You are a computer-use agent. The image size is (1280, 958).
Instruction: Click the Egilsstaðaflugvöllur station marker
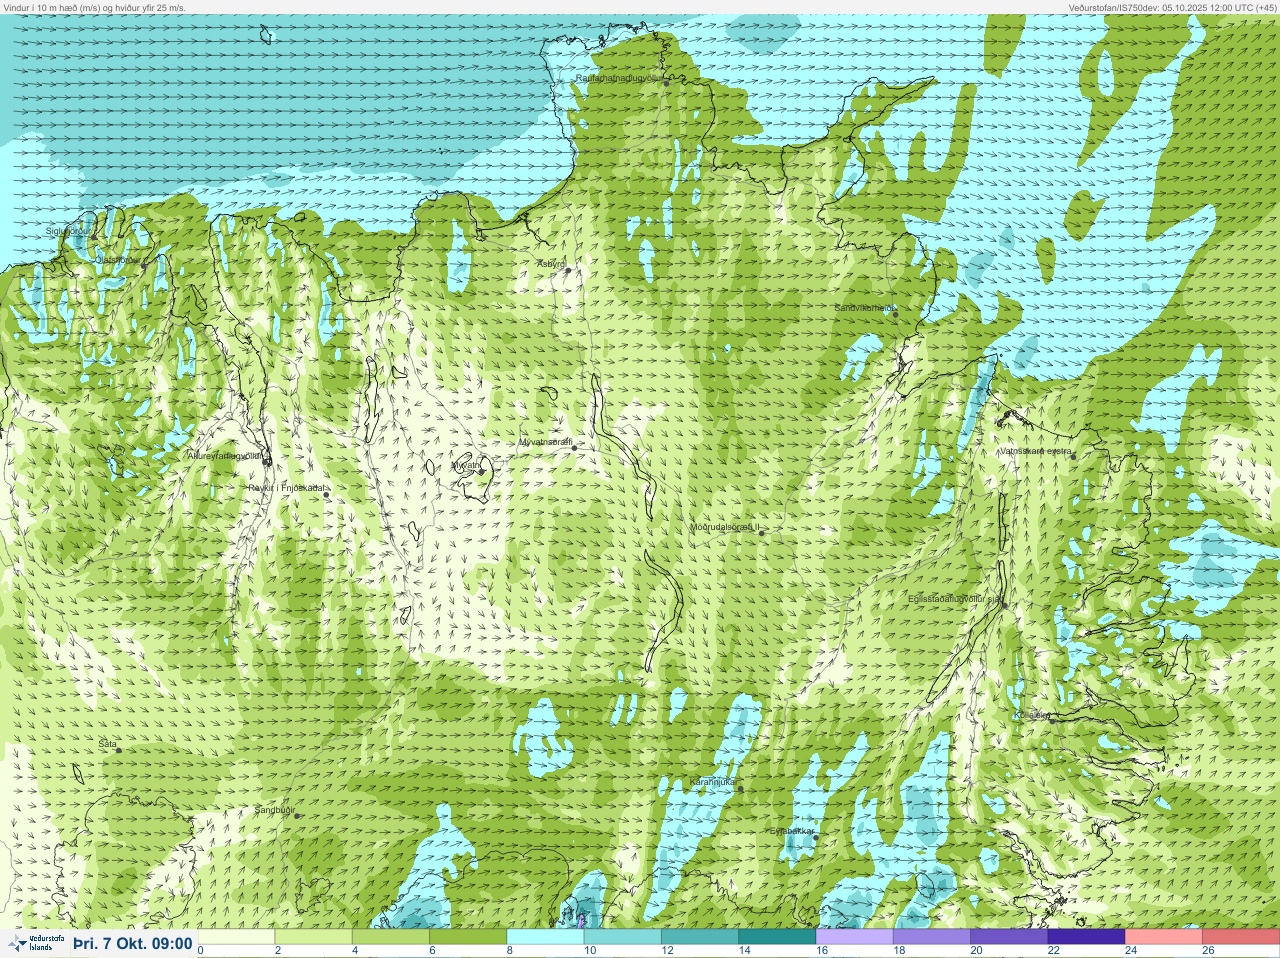click(1005, 605)
